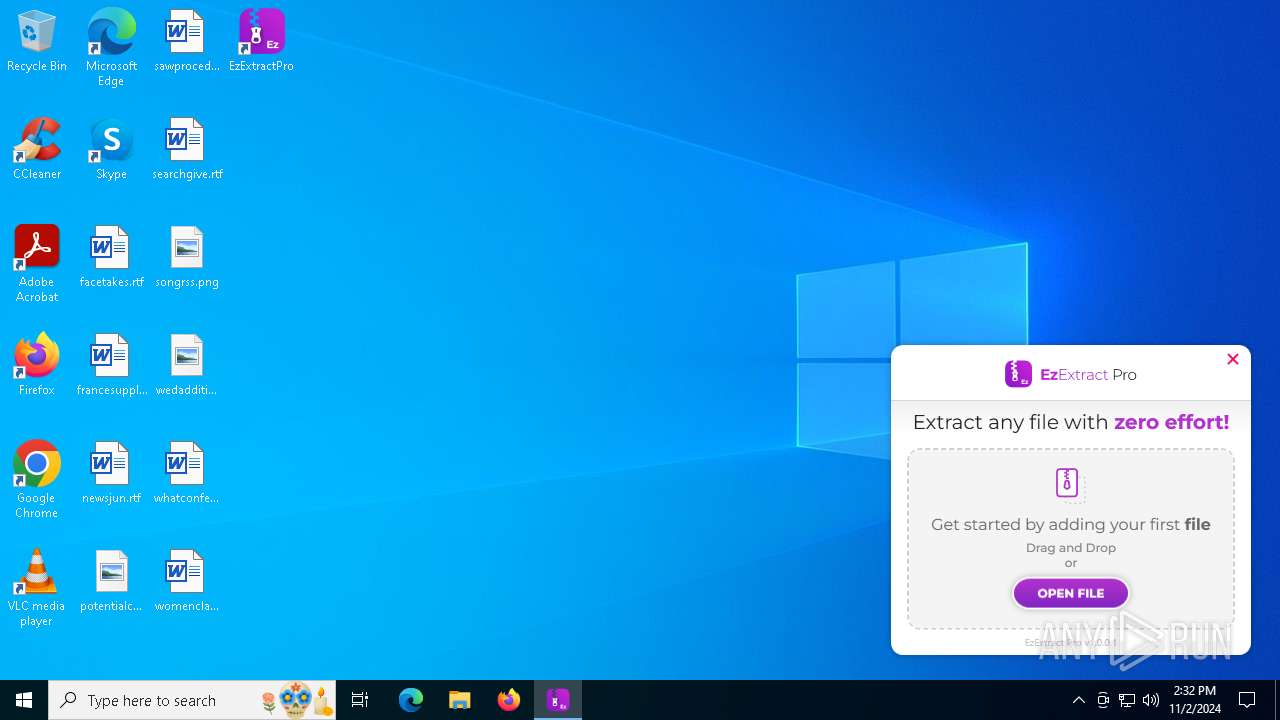Open the network status tray icon
The width and height of the screenshot is (1280, 720).
(1127, 700)
